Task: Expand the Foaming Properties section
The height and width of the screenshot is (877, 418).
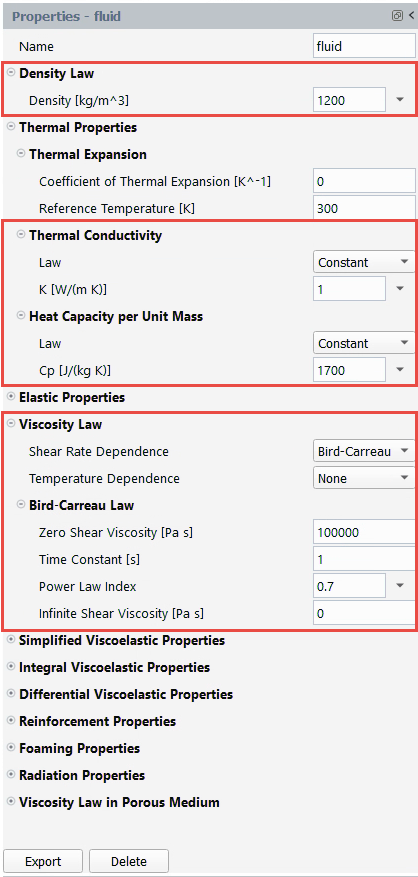Action: [x=11, y=748]
